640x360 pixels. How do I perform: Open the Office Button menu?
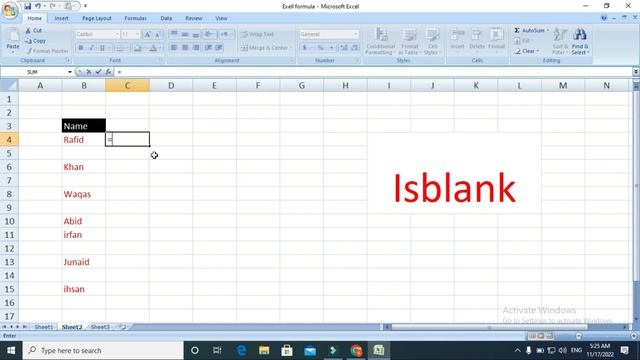[x=10, y=10]
